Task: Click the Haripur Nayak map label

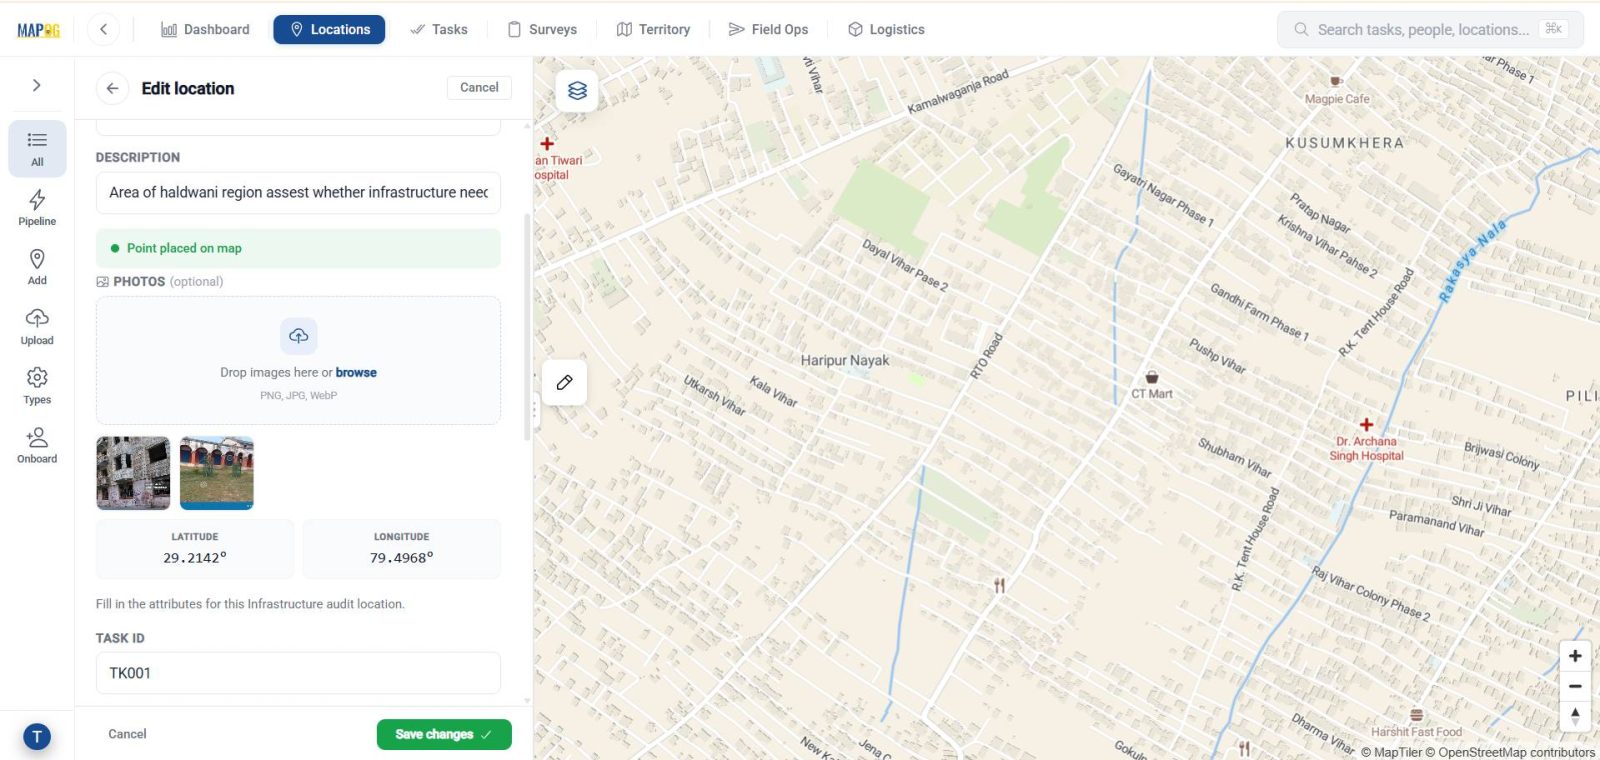Action: [x=845, y=360]
